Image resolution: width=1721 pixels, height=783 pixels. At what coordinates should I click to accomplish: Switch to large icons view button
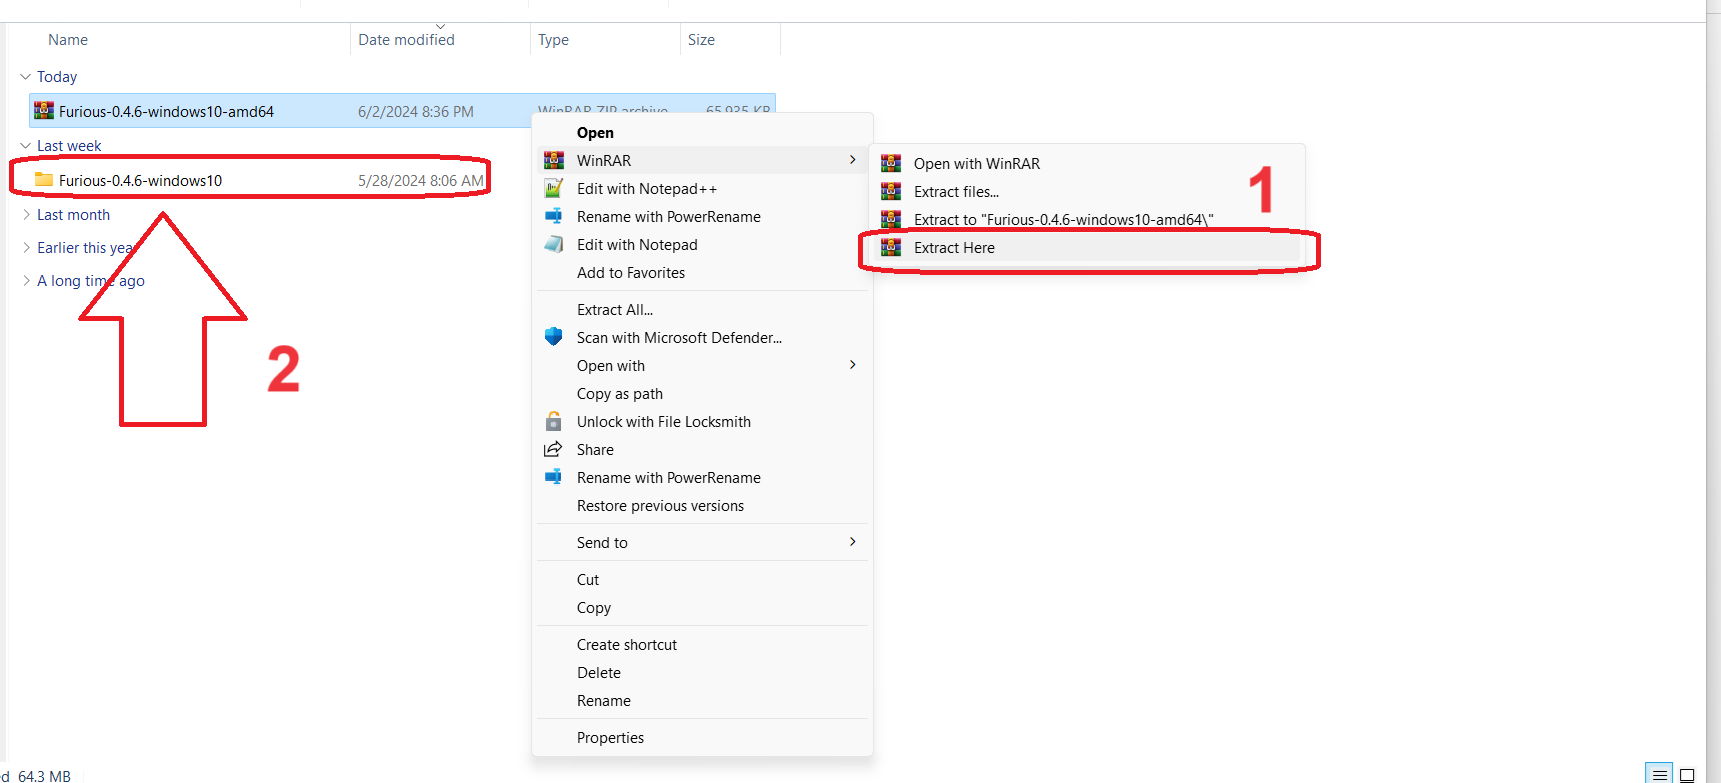(1687, 775)
